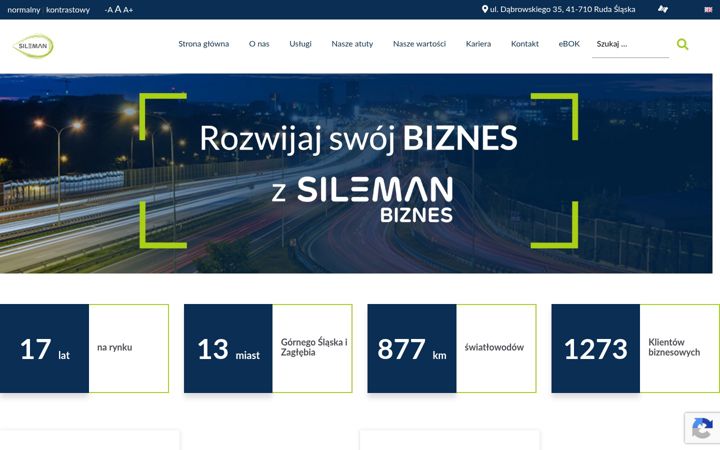This screenshot has width=720, height=450.
Task: Go to Nasze wartości
Action: tap(419, 44)
